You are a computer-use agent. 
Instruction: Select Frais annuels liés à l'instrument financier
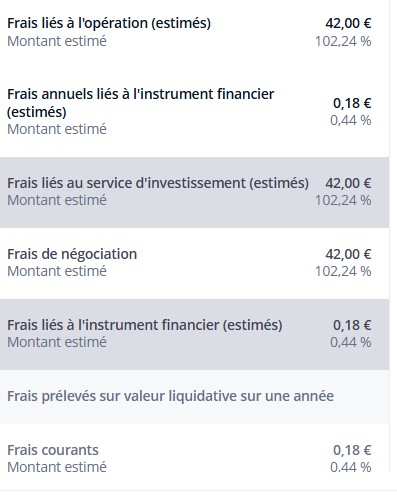pos(140,103)
